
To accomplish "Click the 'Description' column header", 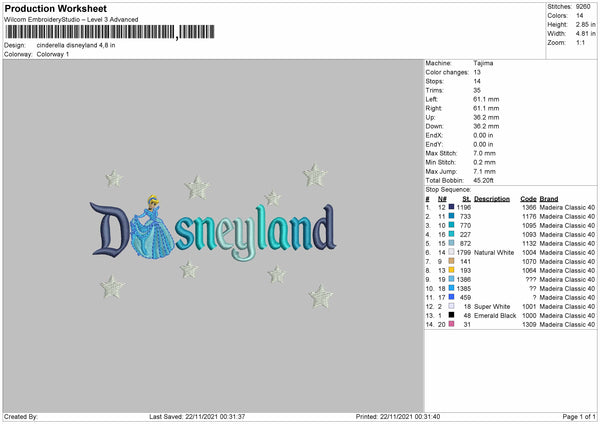I will (492, 199).
